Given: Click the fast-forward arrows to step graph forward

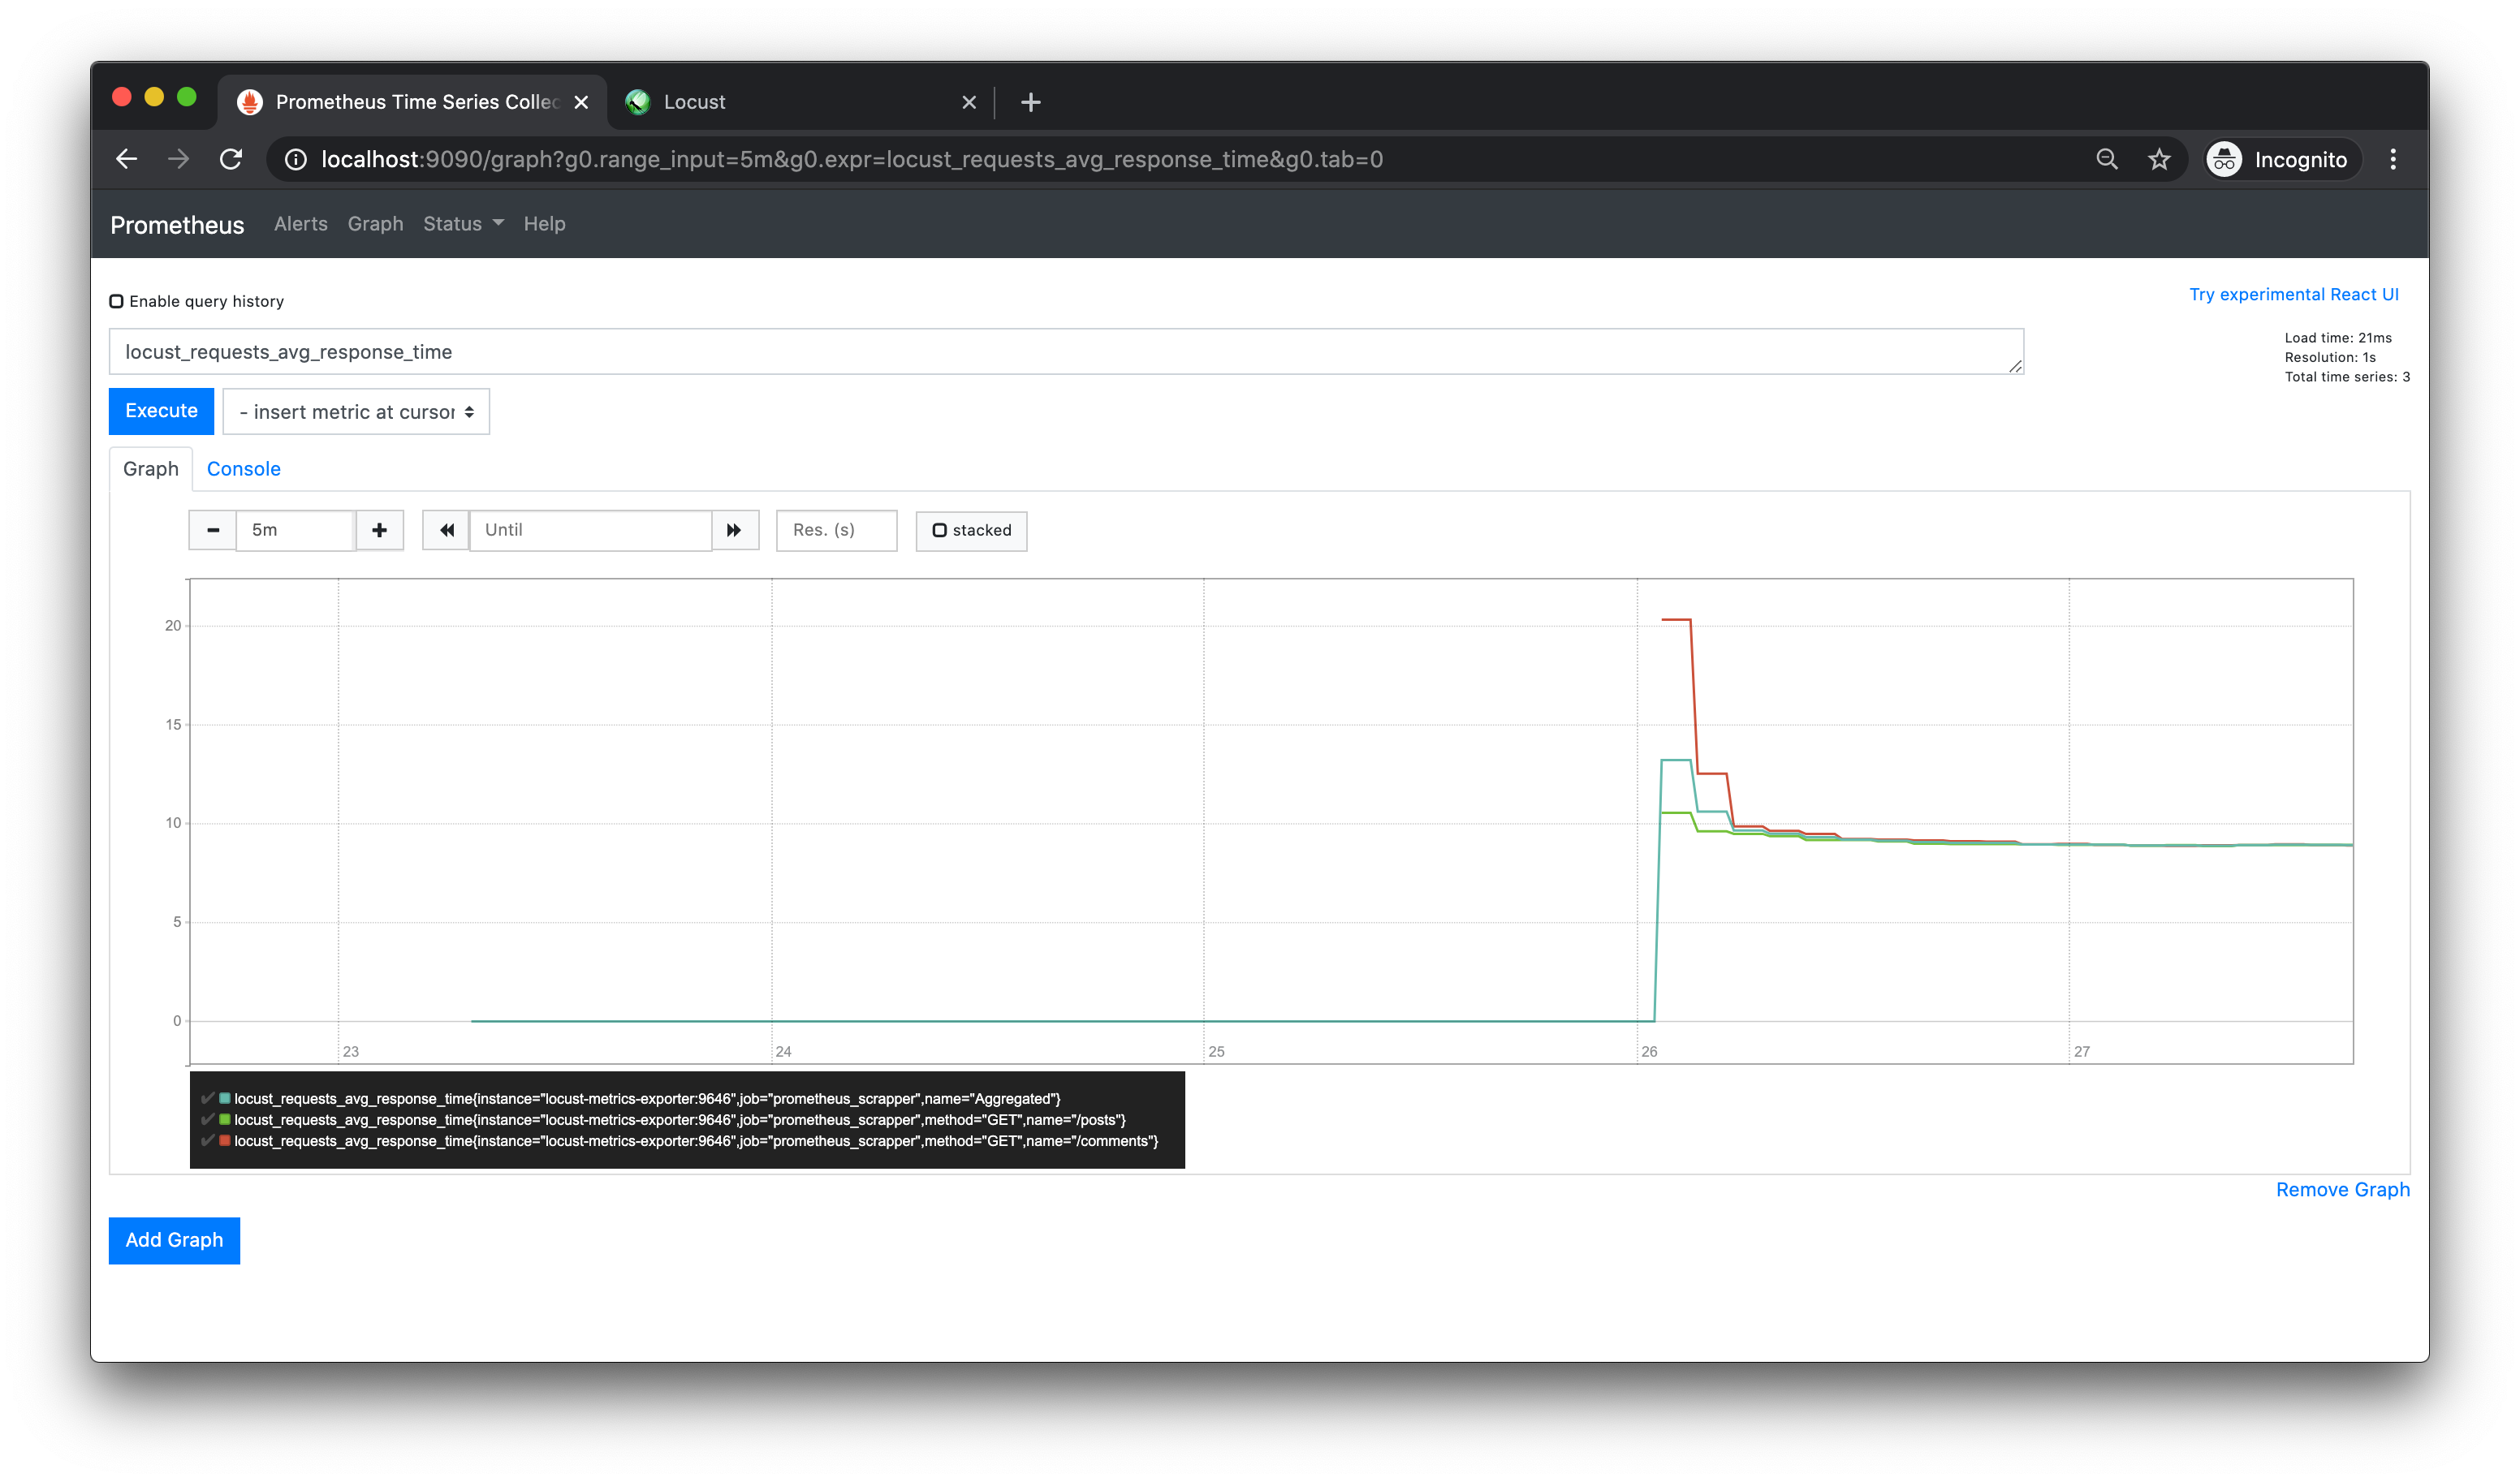Looking at the screenshot, I should point(735,530).
